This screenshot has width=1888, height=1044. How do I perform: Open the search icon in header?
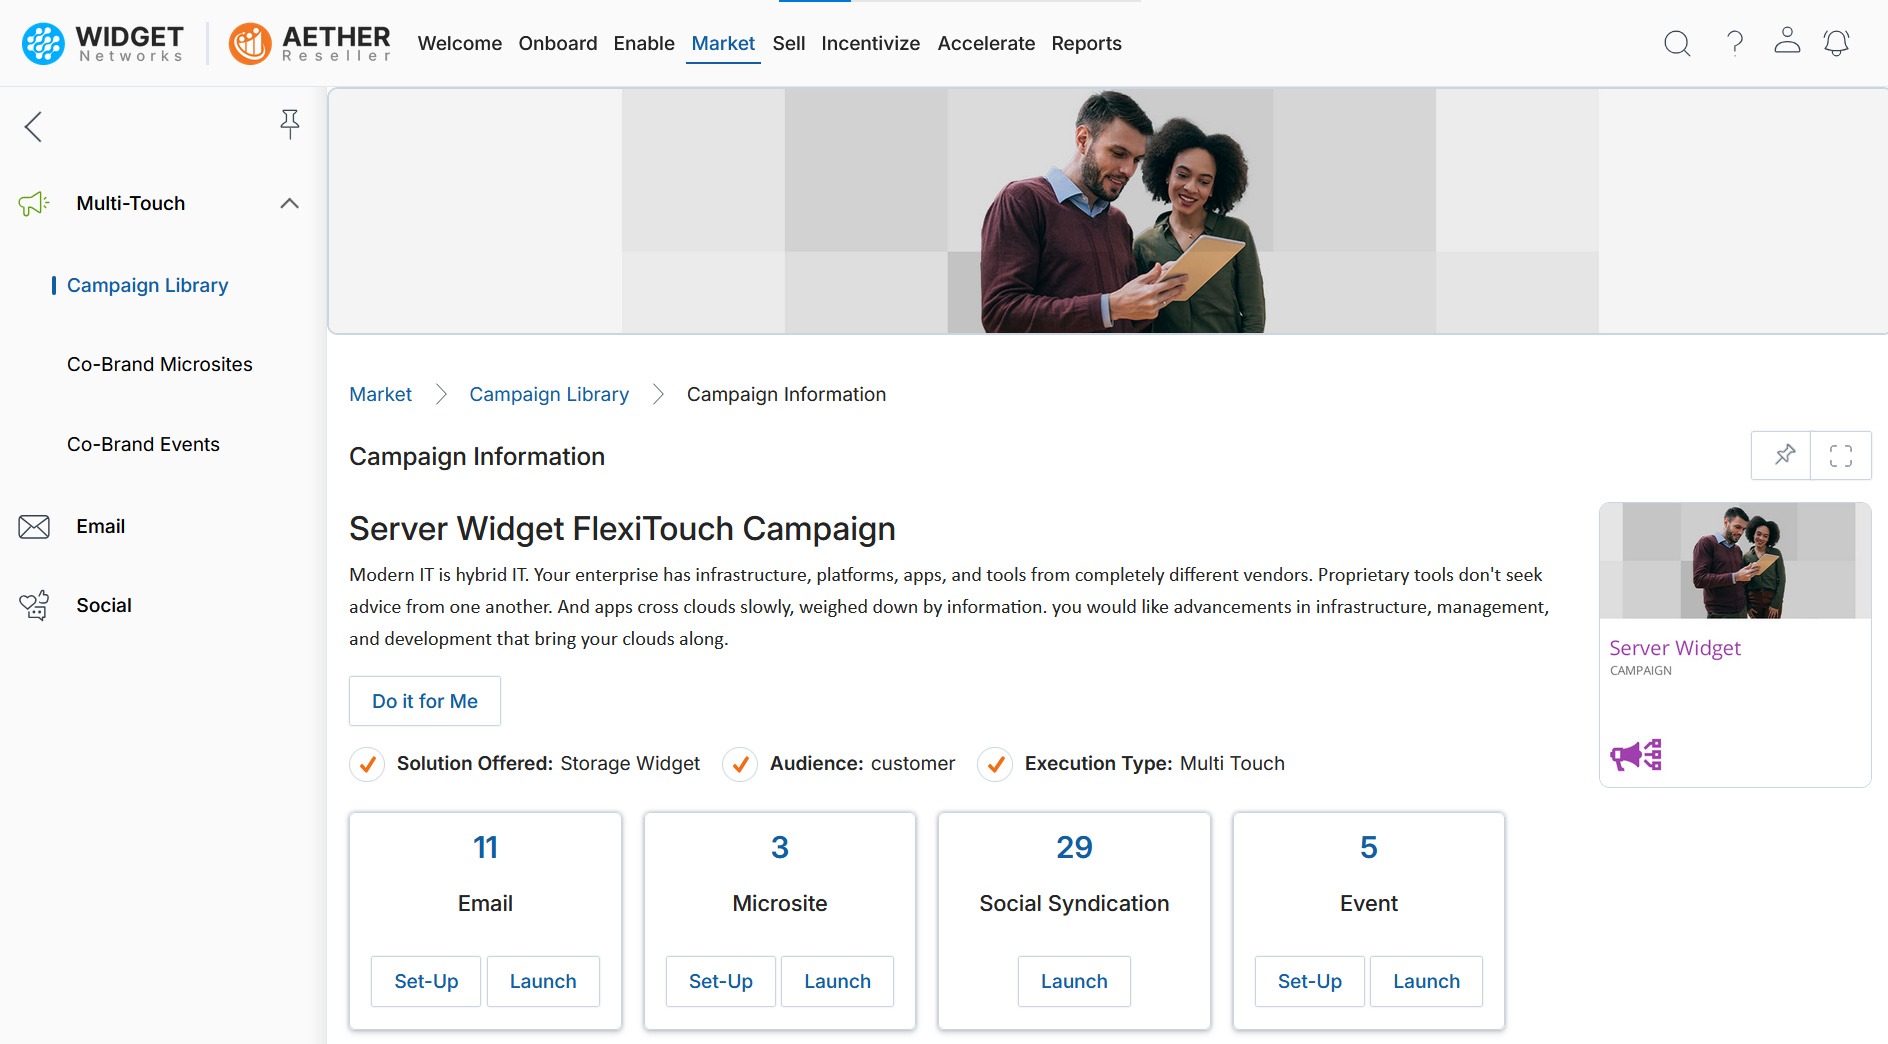pos(1677,43)
